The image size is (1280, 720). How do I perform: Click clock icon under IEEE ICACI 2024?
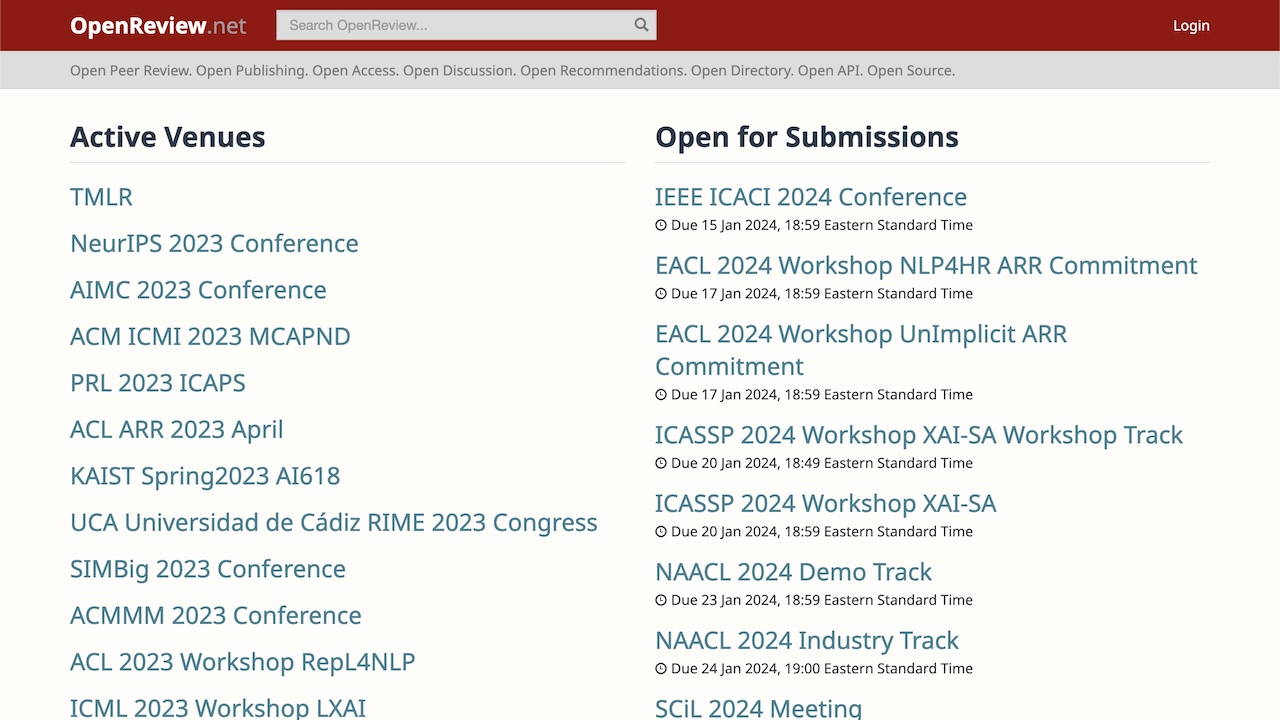click(661, 225)
